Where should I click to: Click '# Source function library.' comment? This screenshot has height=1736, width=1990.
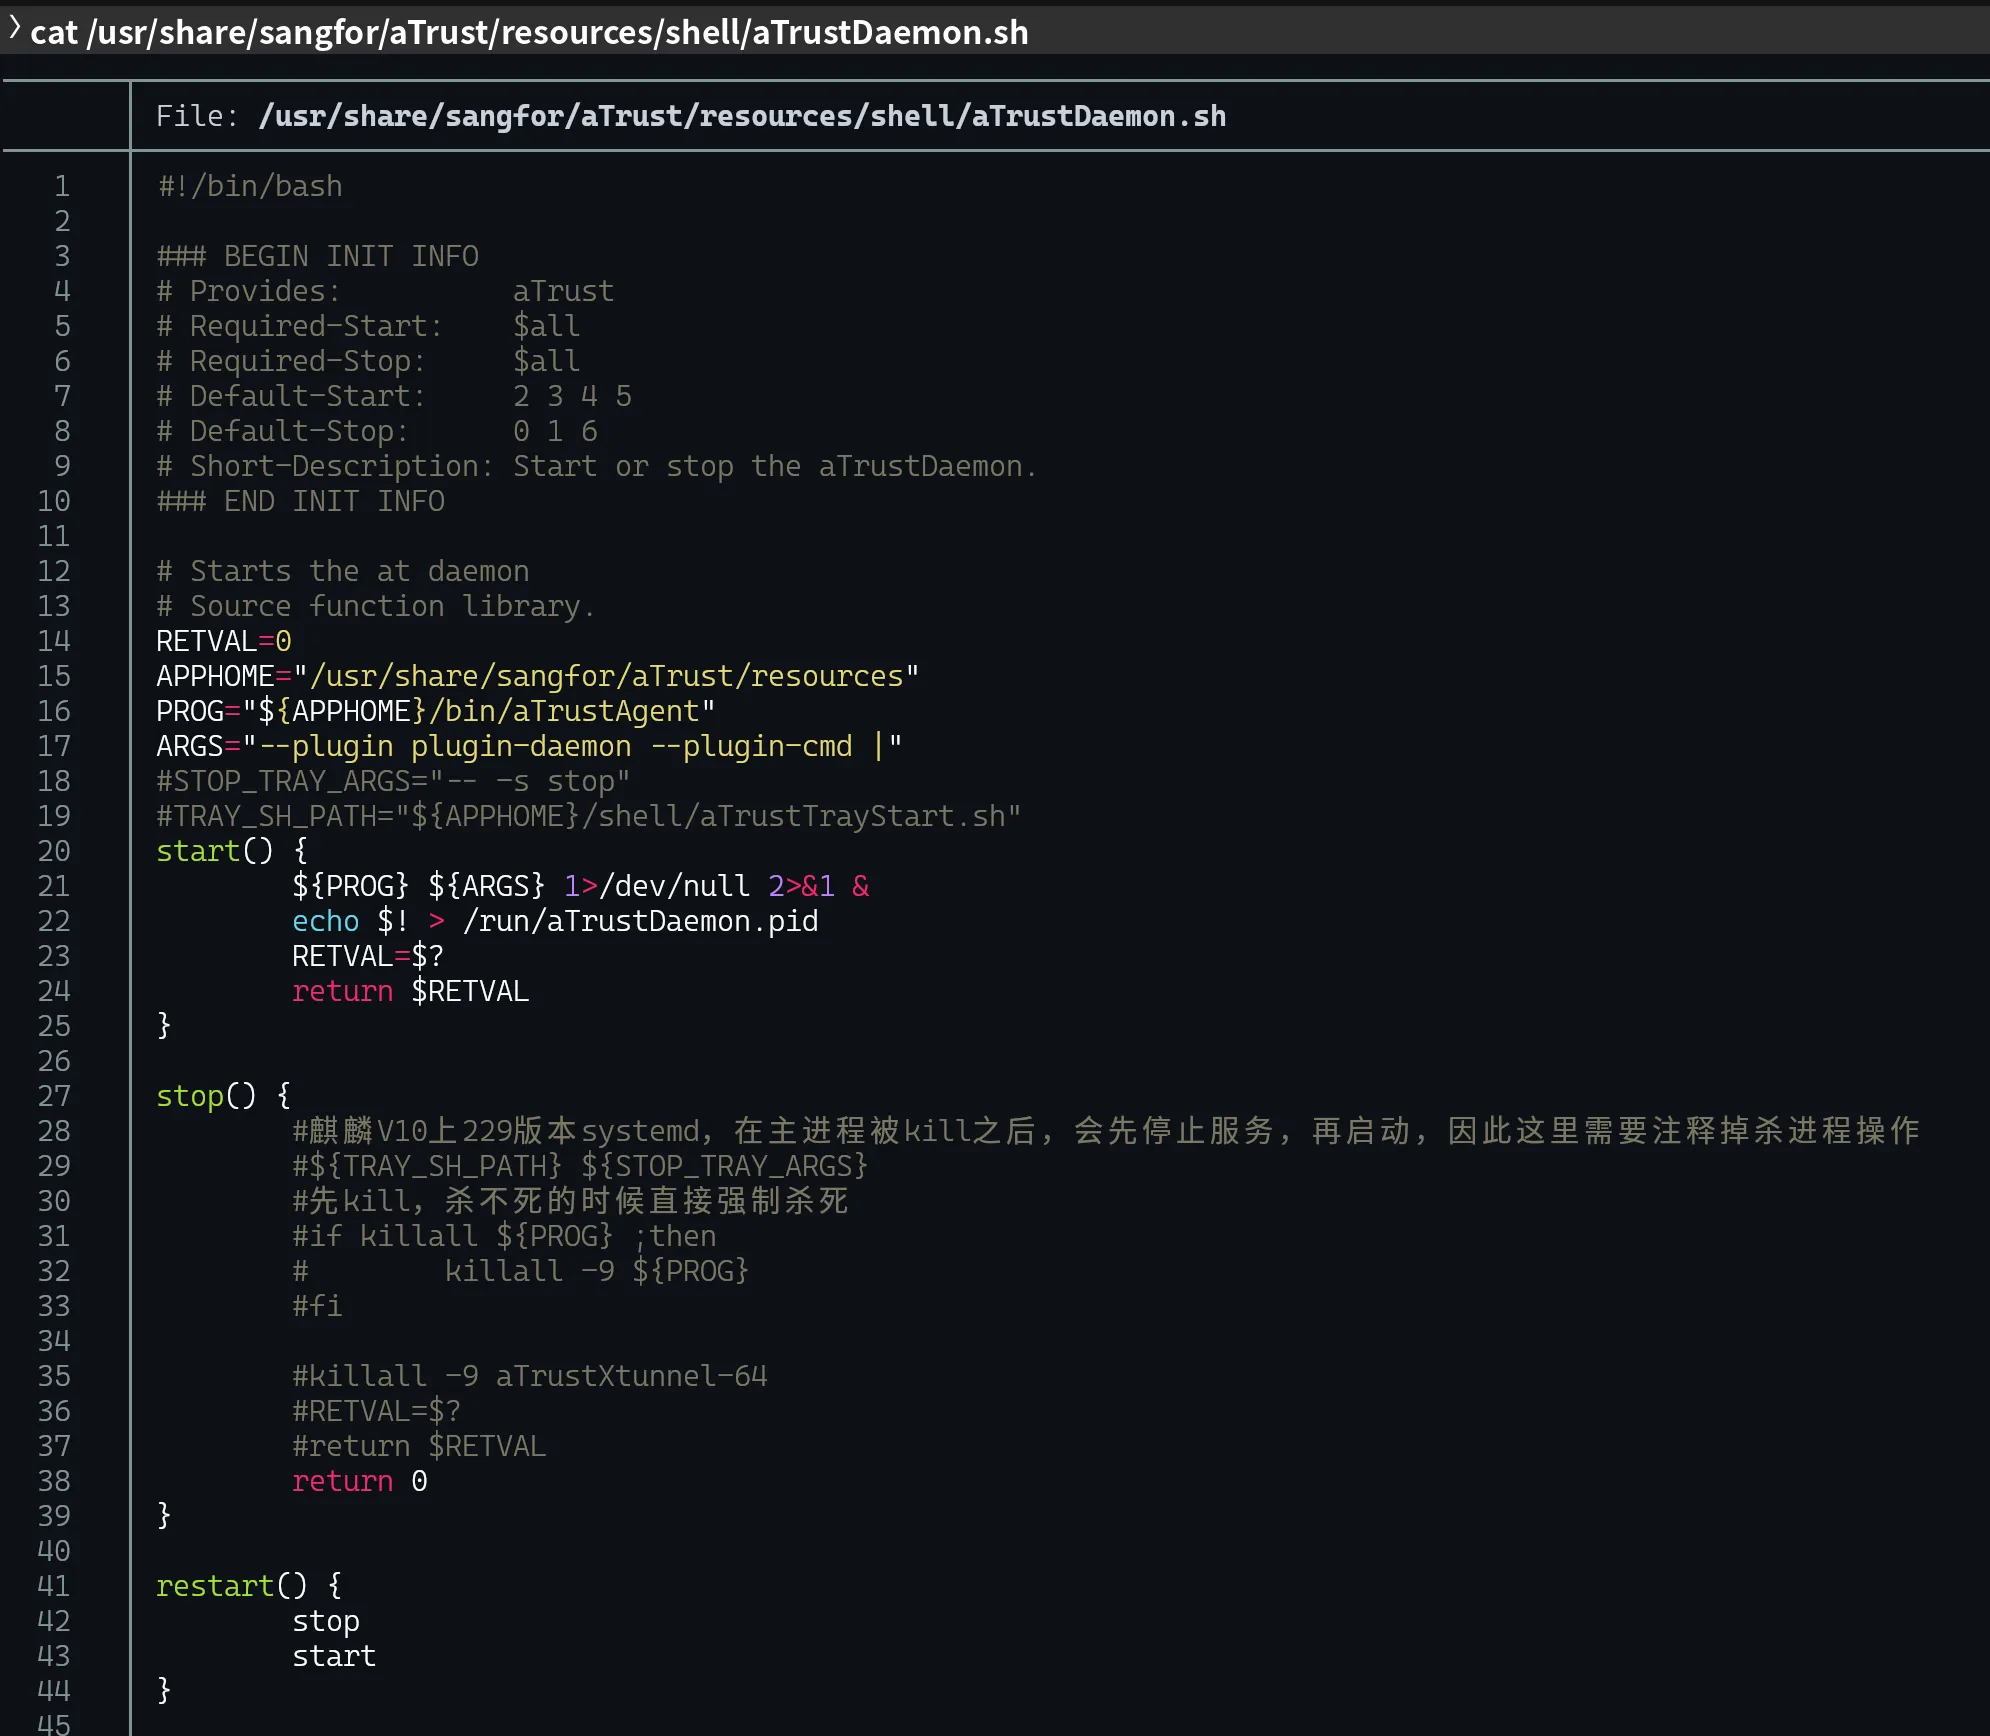[x=376, y=606]
